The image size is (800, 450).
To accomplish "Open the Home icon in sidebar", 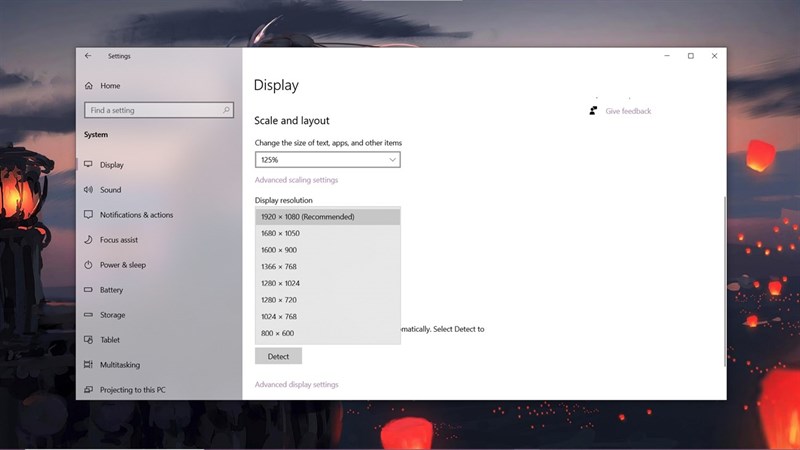I will click(89, 86).
